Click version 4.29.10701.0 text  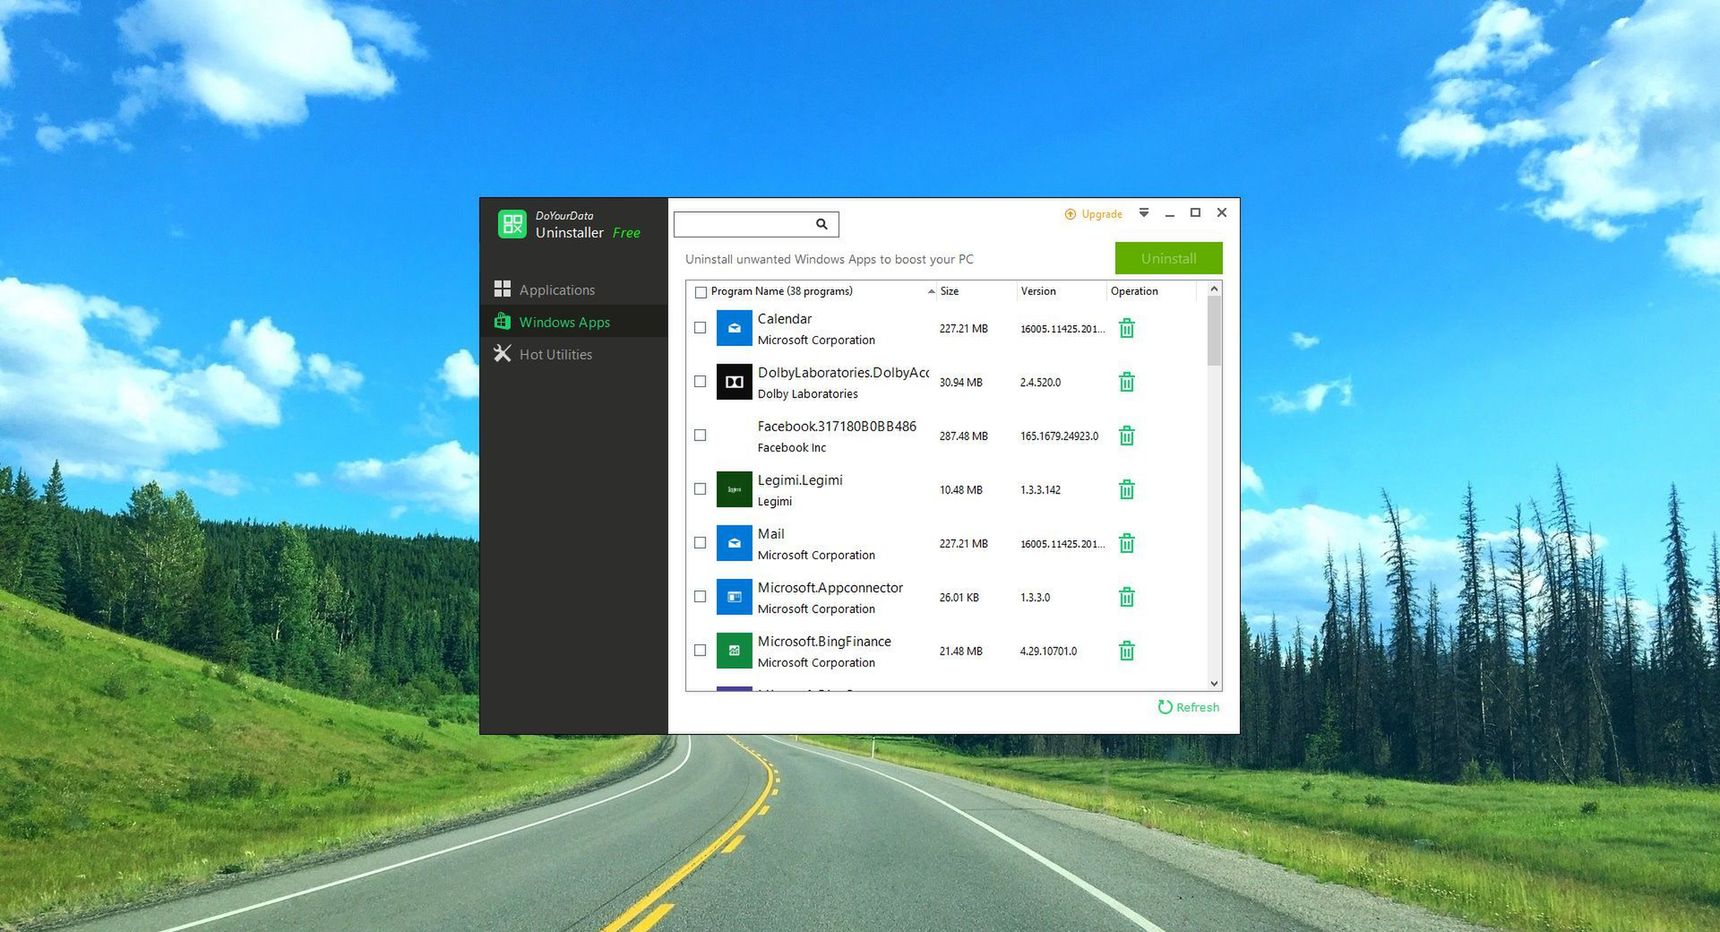point(1048,652)
